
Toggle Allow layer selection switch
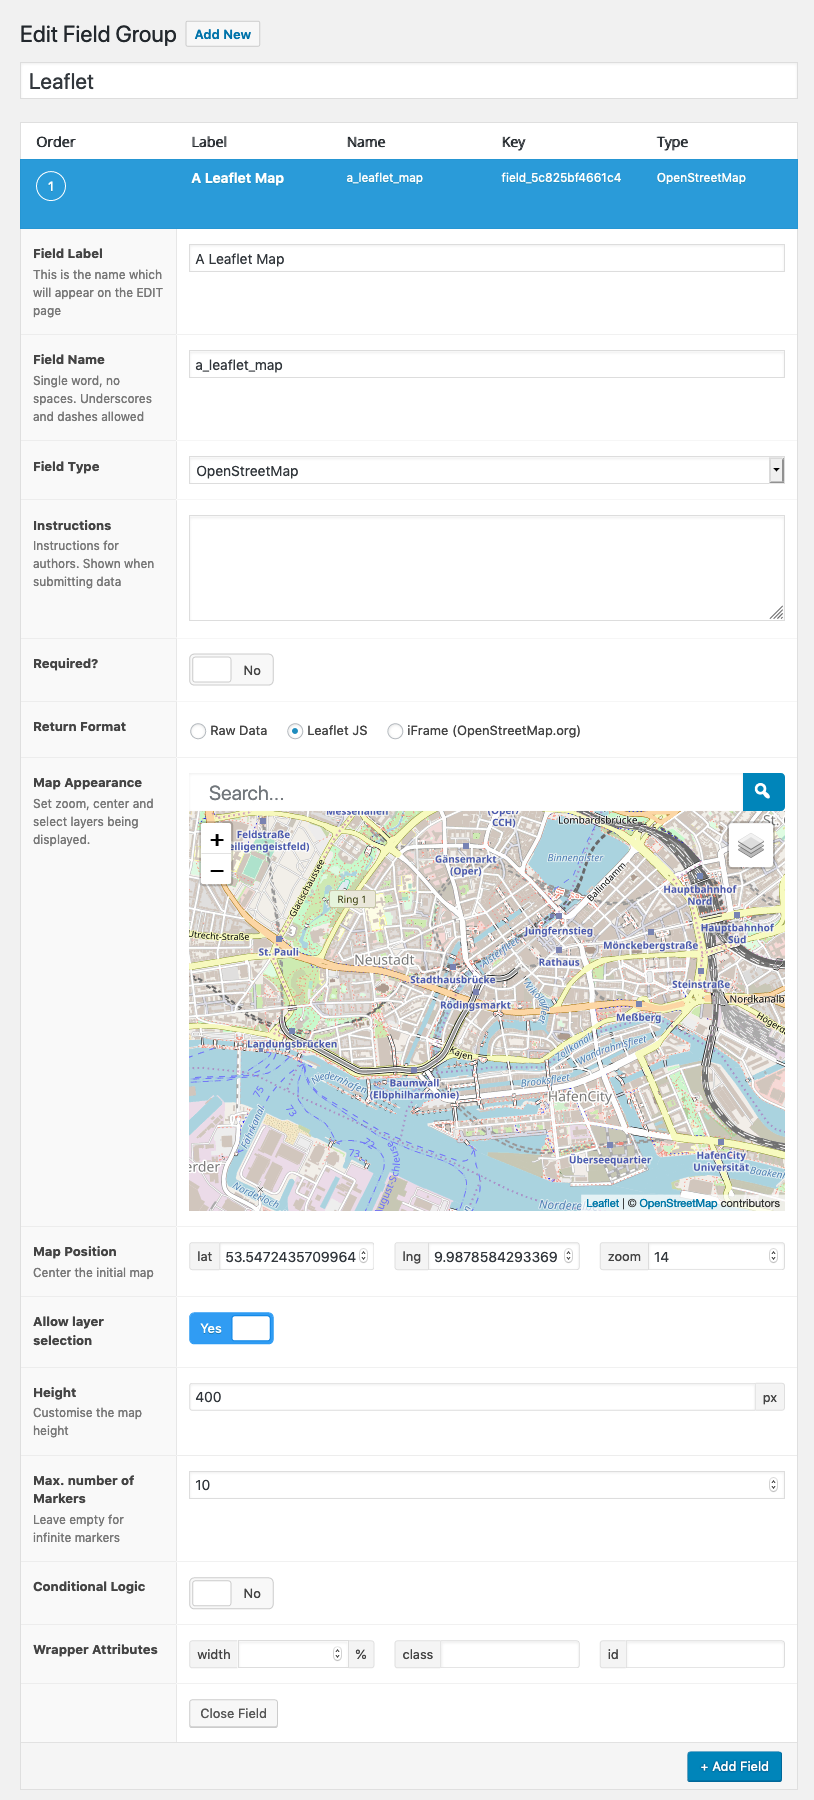(231, 1328)
